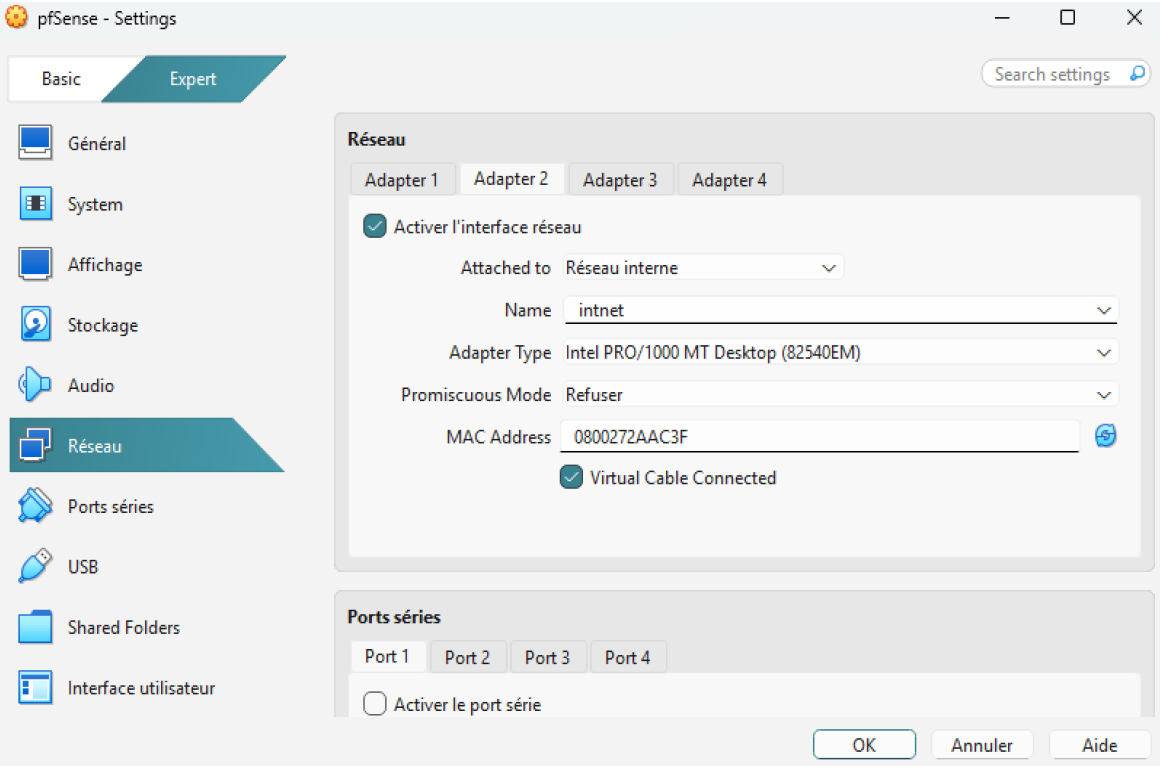
Task: Click the MAC Address input field
Action: click(x=820, y=437)
